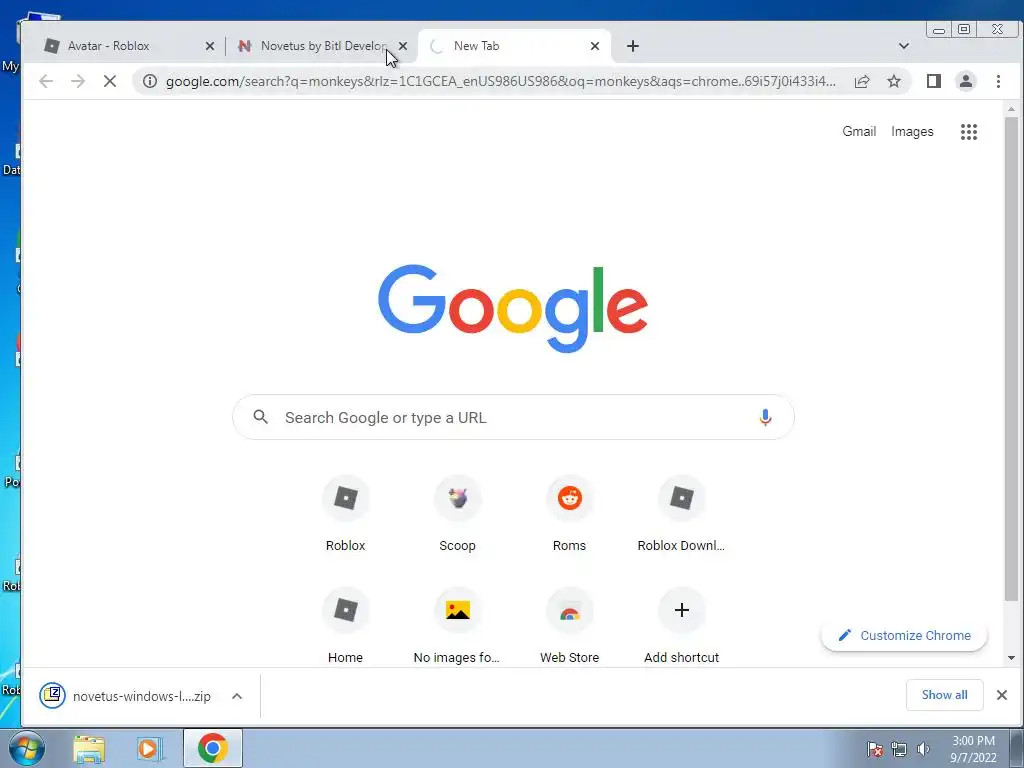The image size is (1024, 768).
Task: Close the Avatar - Roblox tab
Action: pyautogui.click(x=210, y=46)
